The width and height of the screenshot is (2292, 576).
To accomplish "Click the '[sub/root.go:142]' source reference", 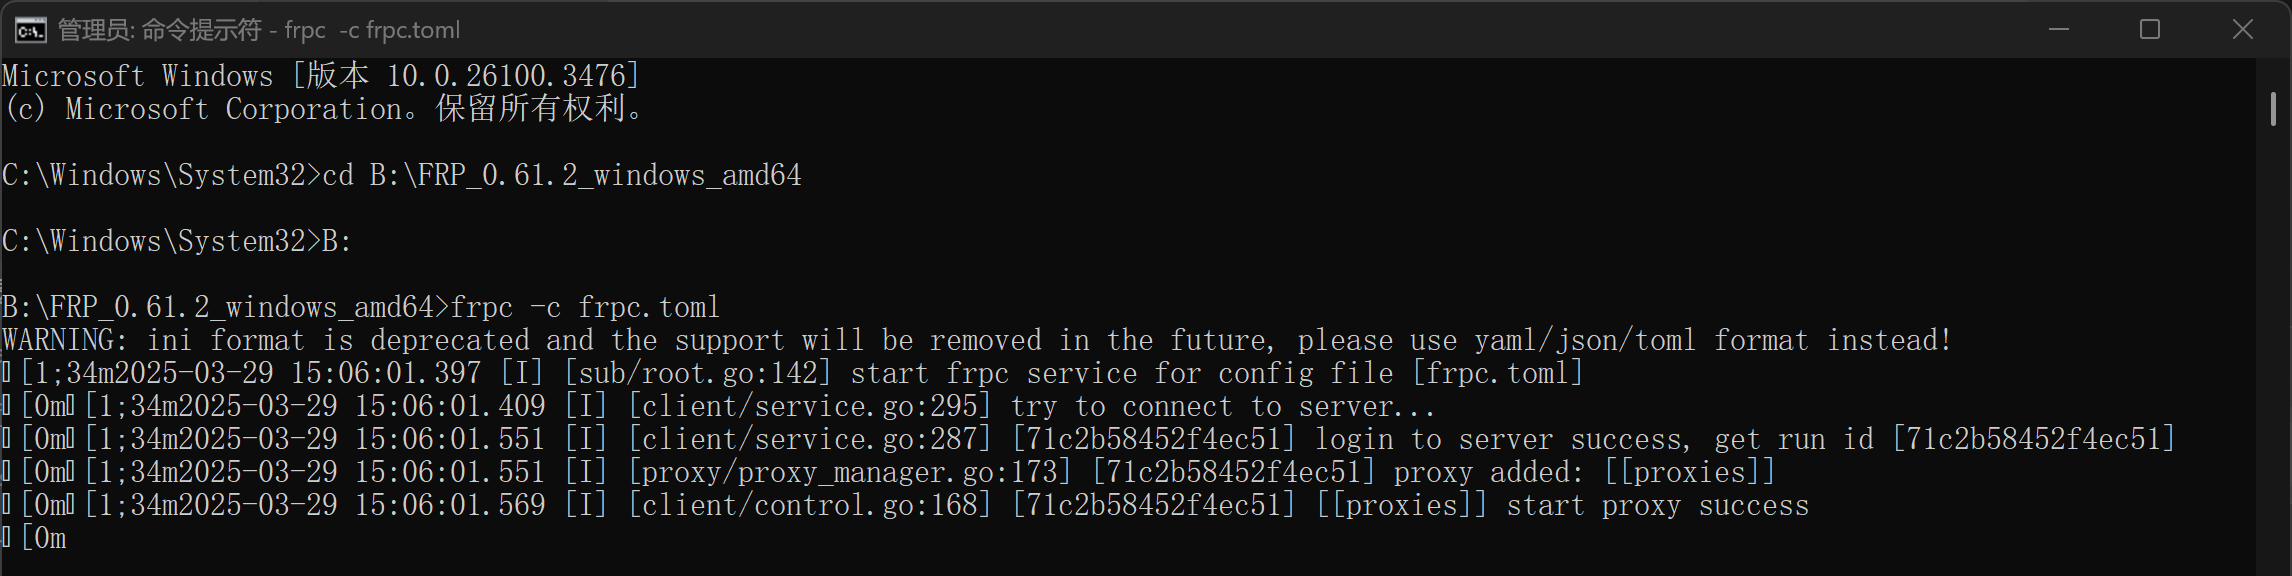I will pyautogui.click(x=698, y=373).
